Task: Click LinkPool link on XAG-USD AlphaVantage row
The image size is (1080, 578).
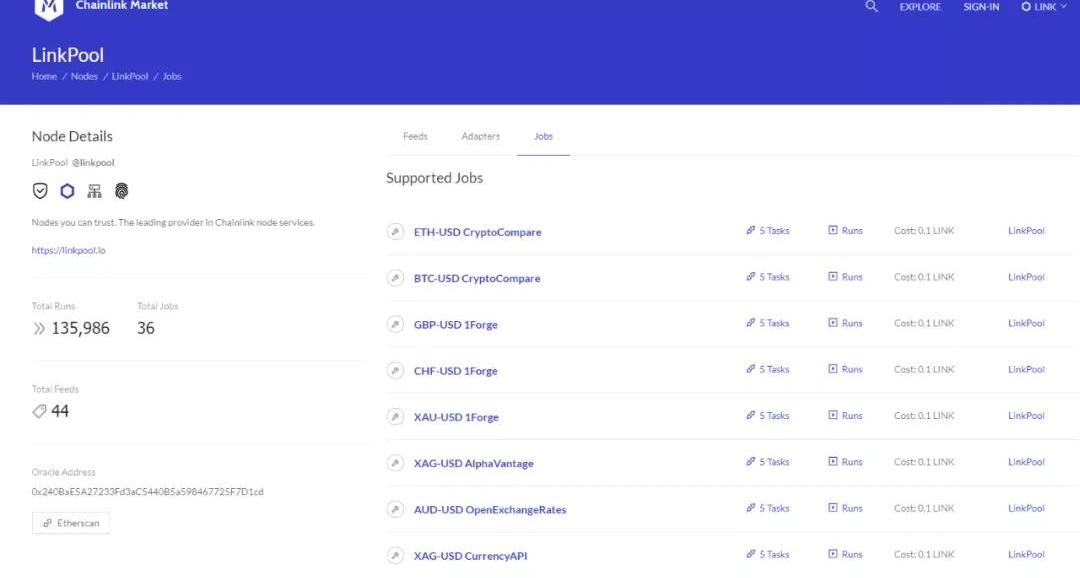Action: tap(1026, 462)
